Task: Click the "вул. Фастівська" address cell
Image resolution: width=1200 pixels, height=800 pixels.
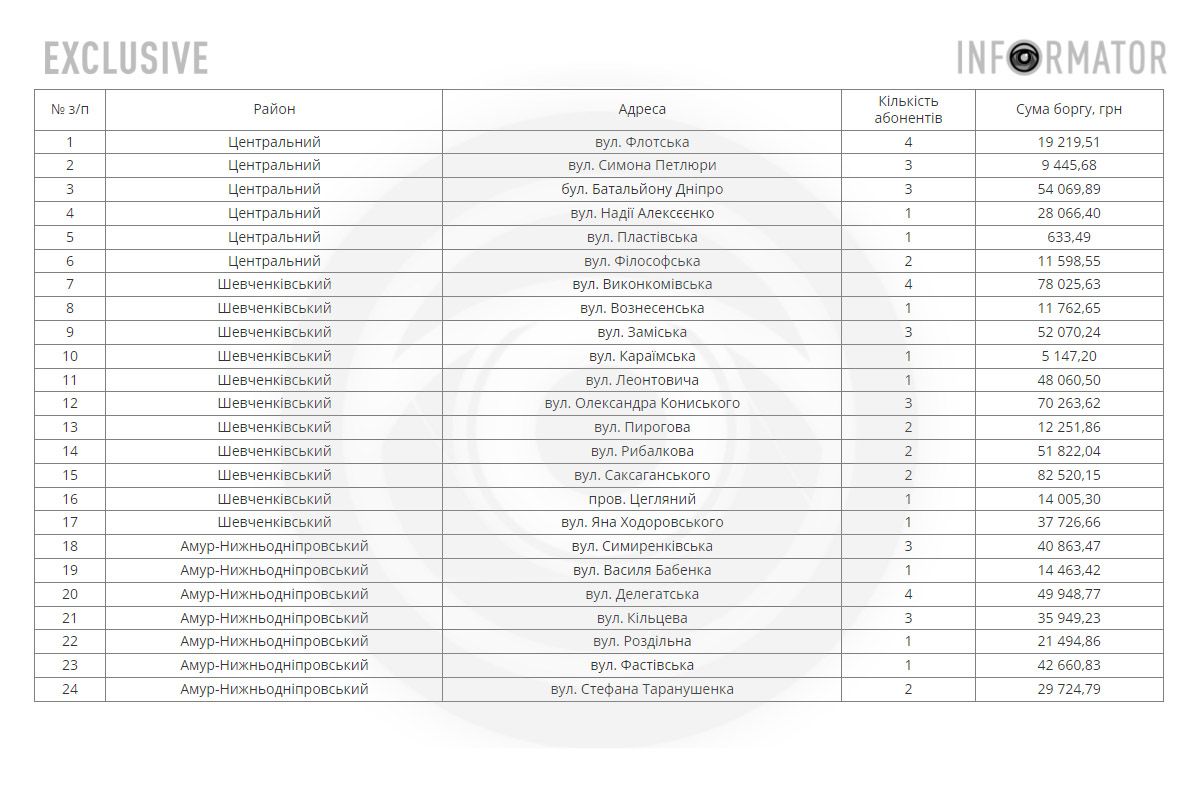Action: (x=642, y=665)
